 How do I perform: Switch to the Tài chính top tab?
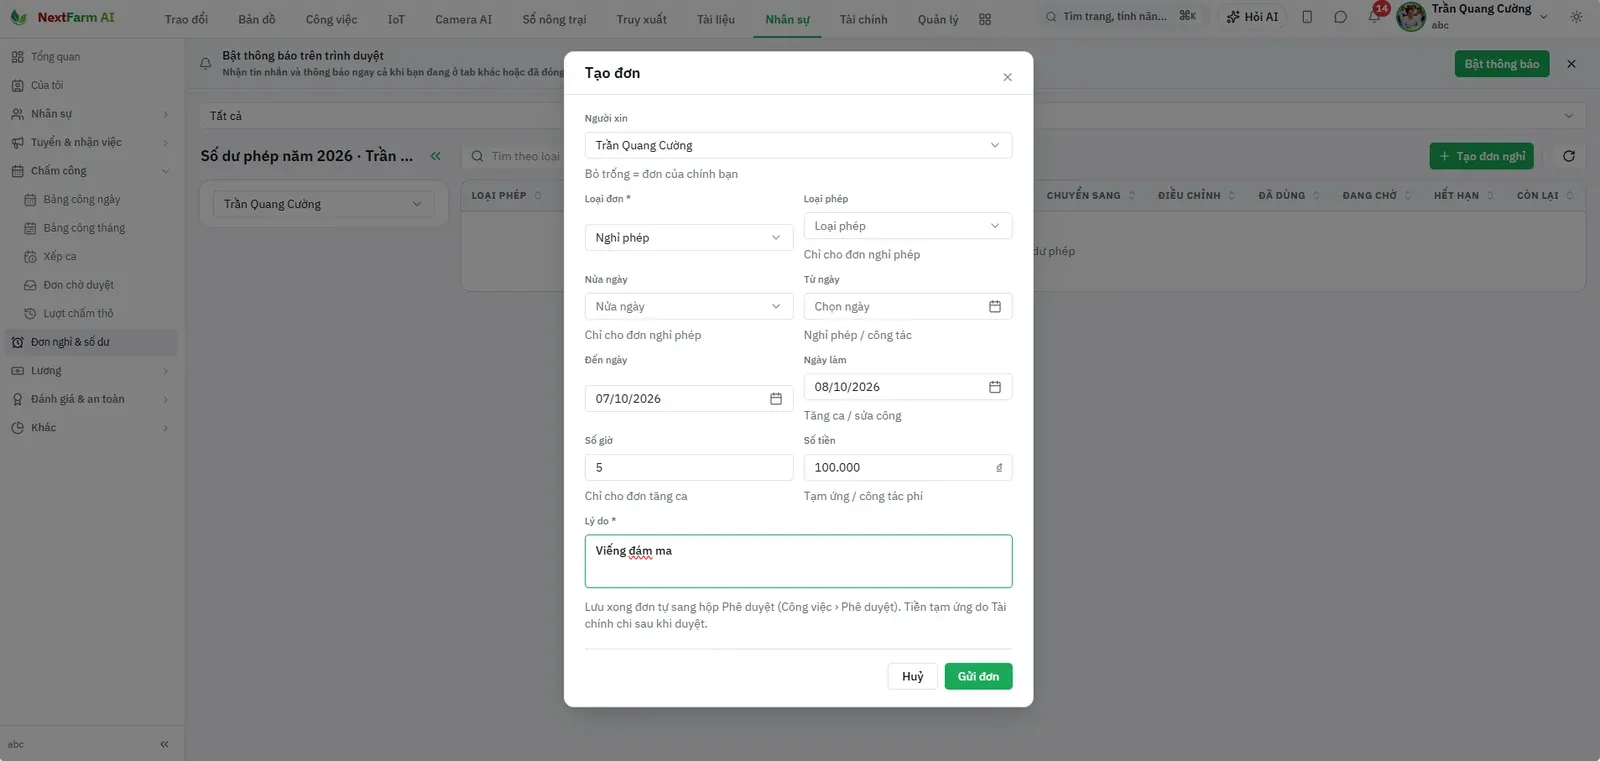863,19
